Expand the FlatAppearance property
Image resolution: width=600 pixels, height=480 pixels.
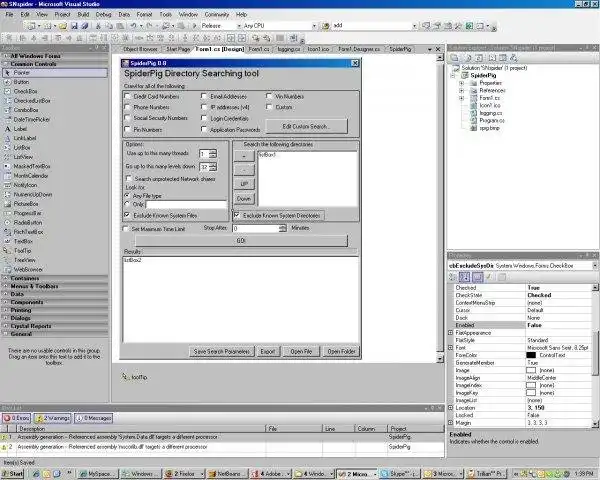(x=451, y=333)
